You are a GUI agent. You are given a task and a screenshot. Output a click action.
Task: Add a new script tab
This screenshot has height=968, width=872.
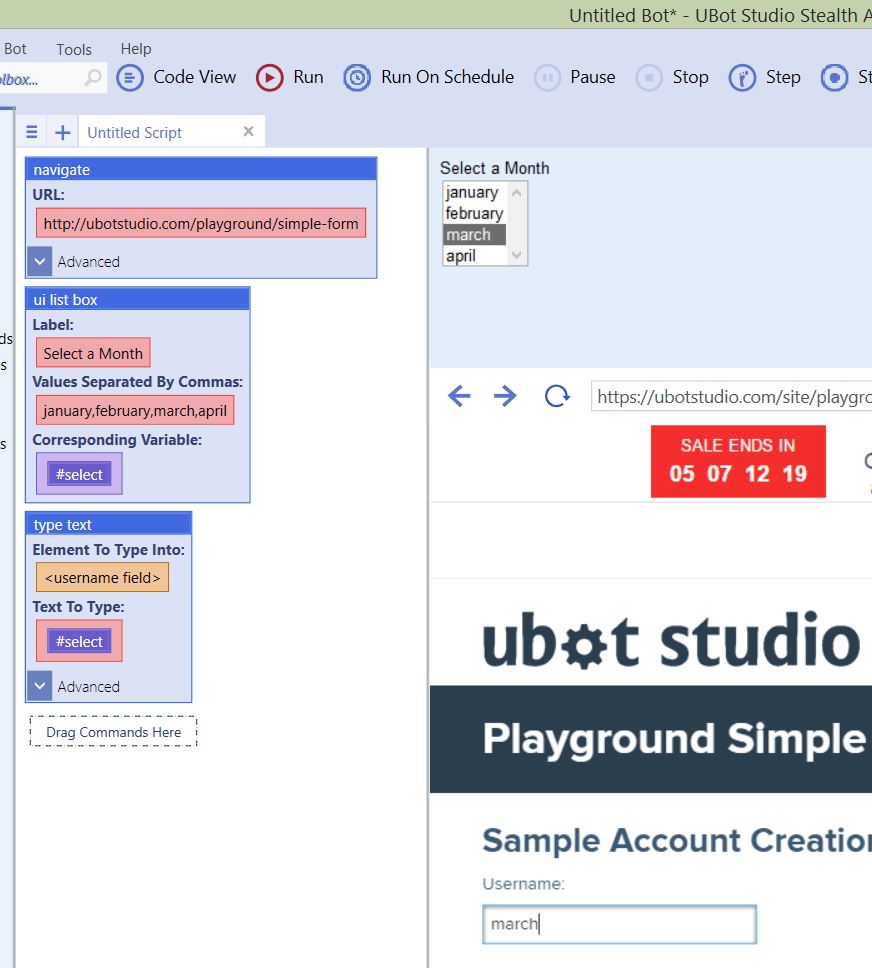click(x=62, y=132)
